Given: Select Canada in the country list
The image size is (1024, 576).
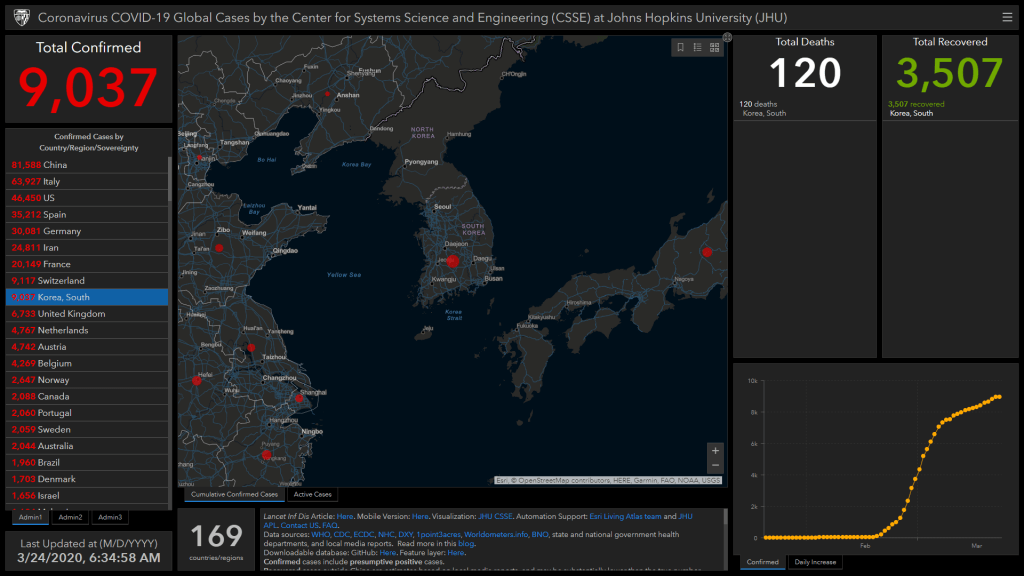Looking at the screenshot, I should click(x=87, y=396).
